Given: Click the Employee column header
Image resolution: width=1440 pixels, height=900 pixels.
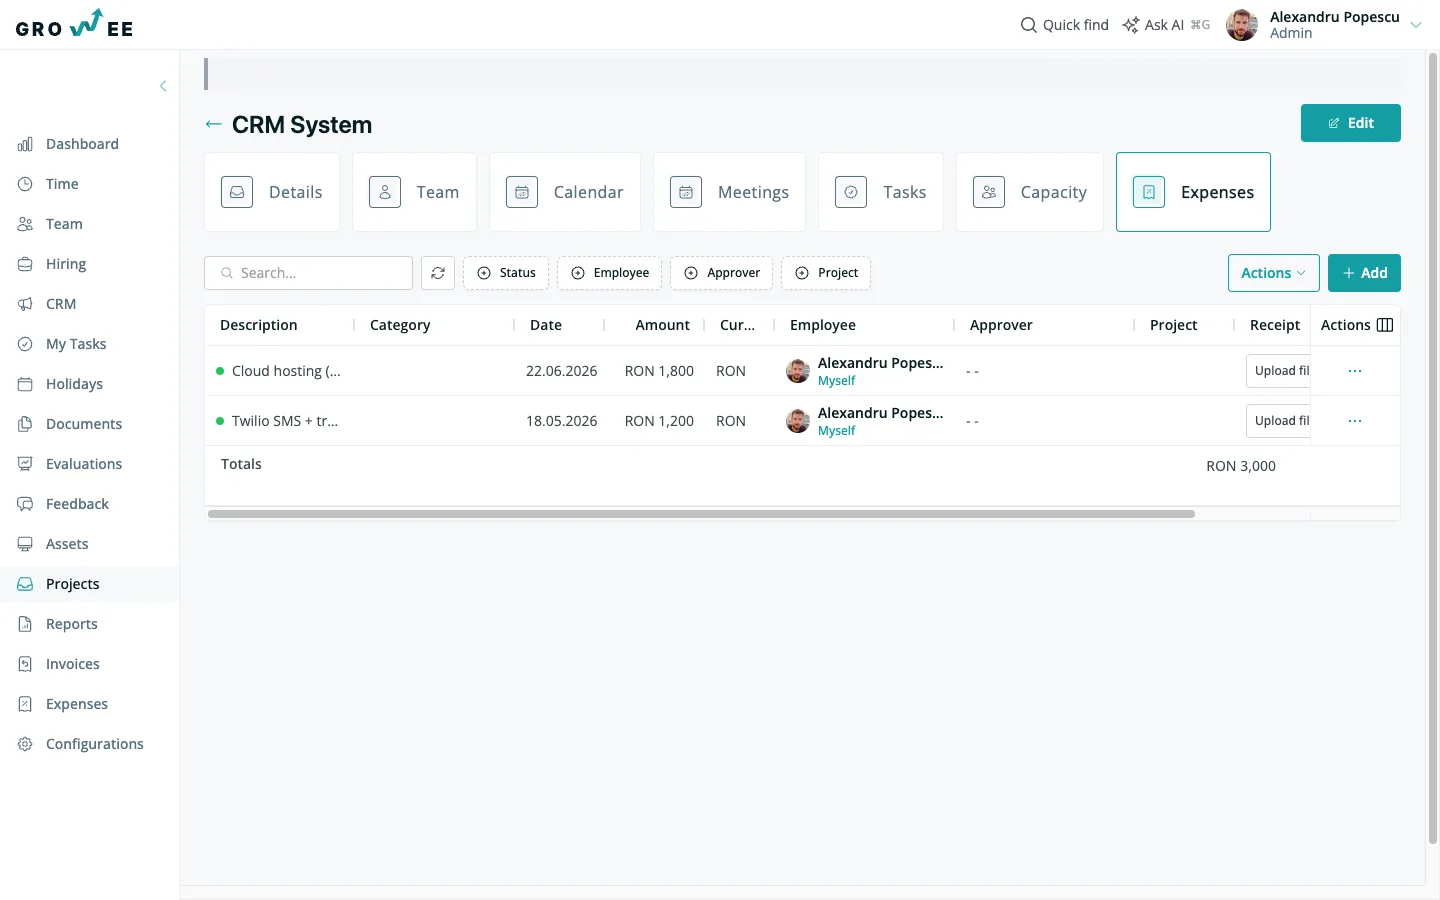Looking at the screenshot, I should [x=823, y=325].
